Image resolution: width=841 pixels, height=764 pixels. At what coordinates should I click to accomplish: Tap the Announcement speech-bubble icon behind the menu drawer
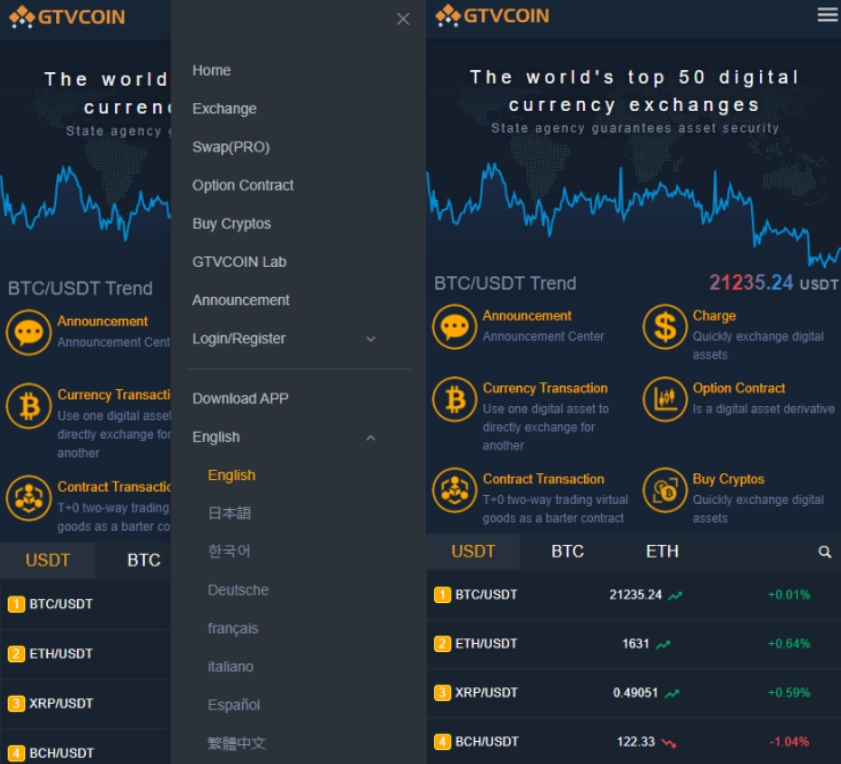[29, 333]
